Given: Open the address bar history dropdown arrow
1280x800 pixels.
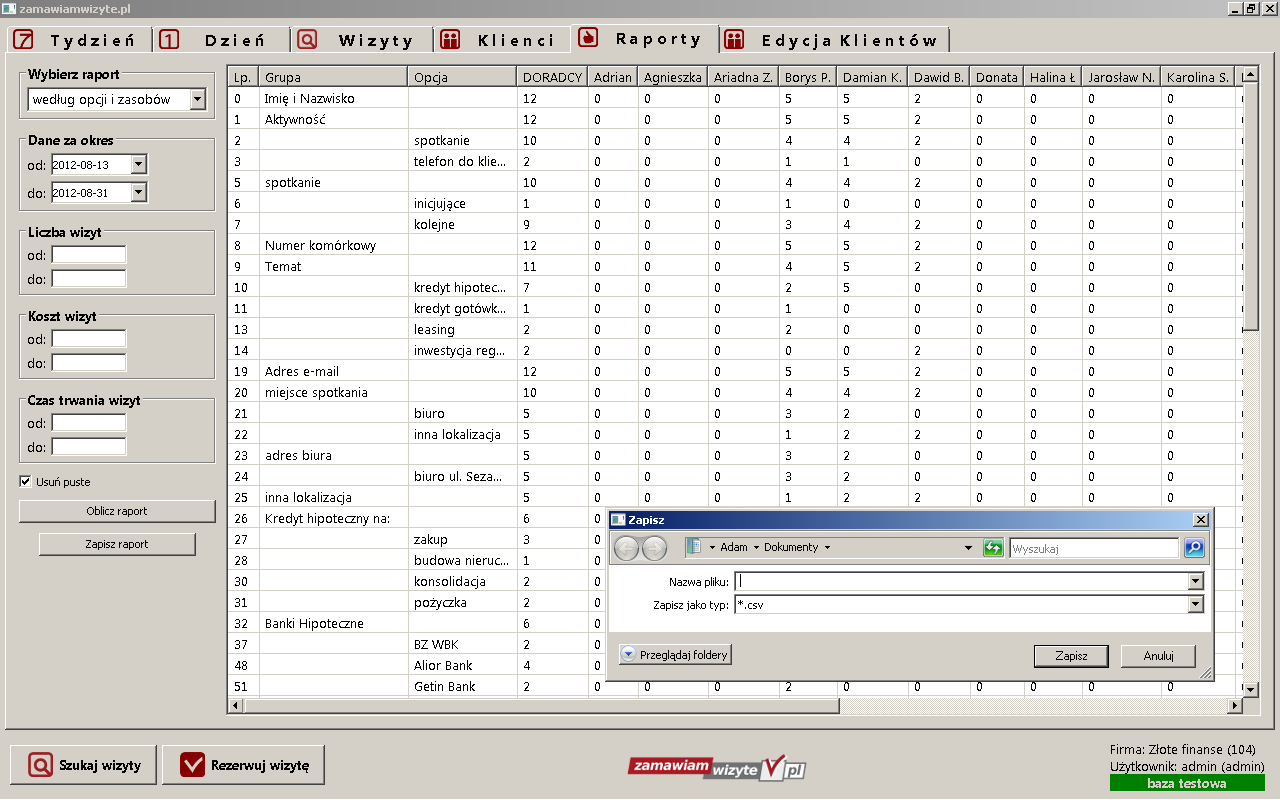Looking at the screenshot, I should 968,548.
